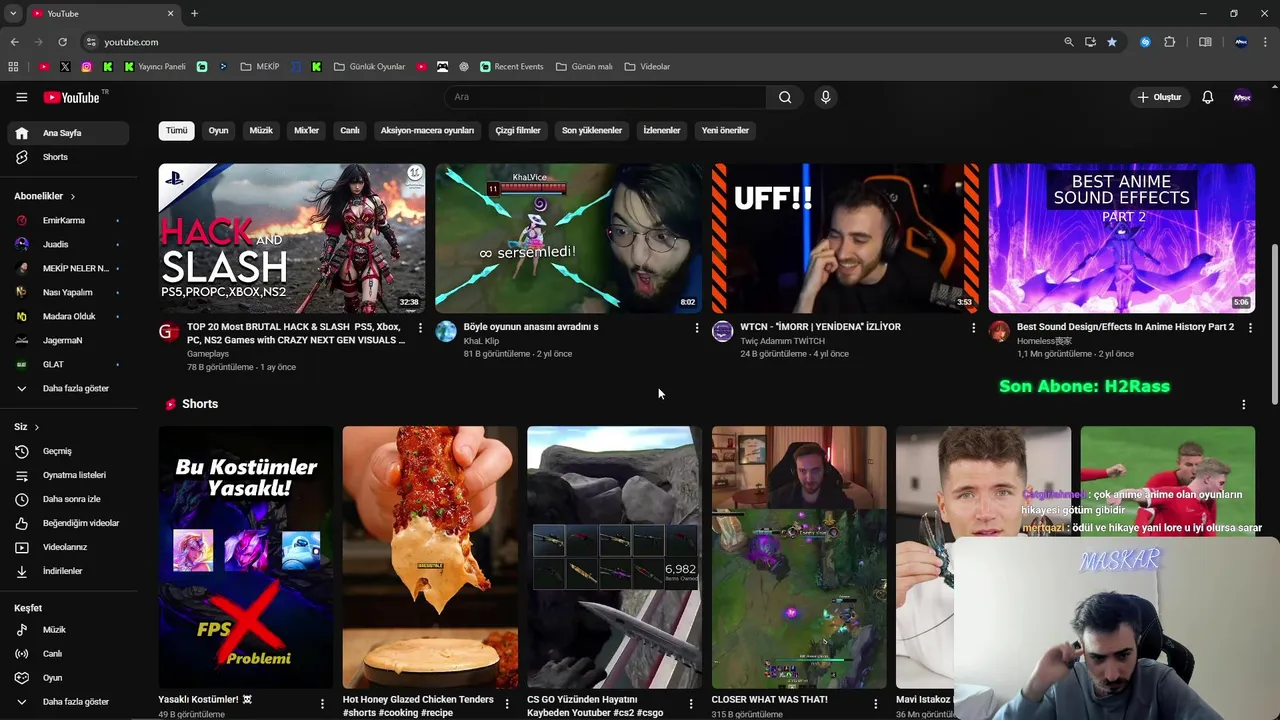The width and height of the screenshot is (1280, 720).
Task: Open Shorts shelf three-dot menu
Action: (x=1243, y=405)
